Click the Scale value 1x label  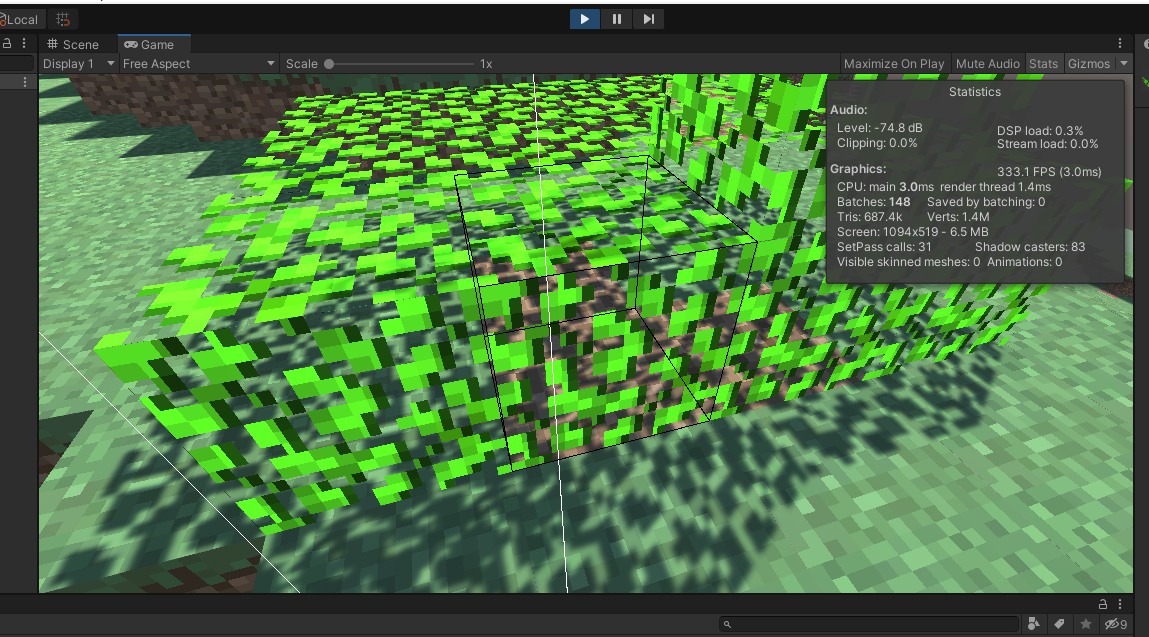[486, 64]
